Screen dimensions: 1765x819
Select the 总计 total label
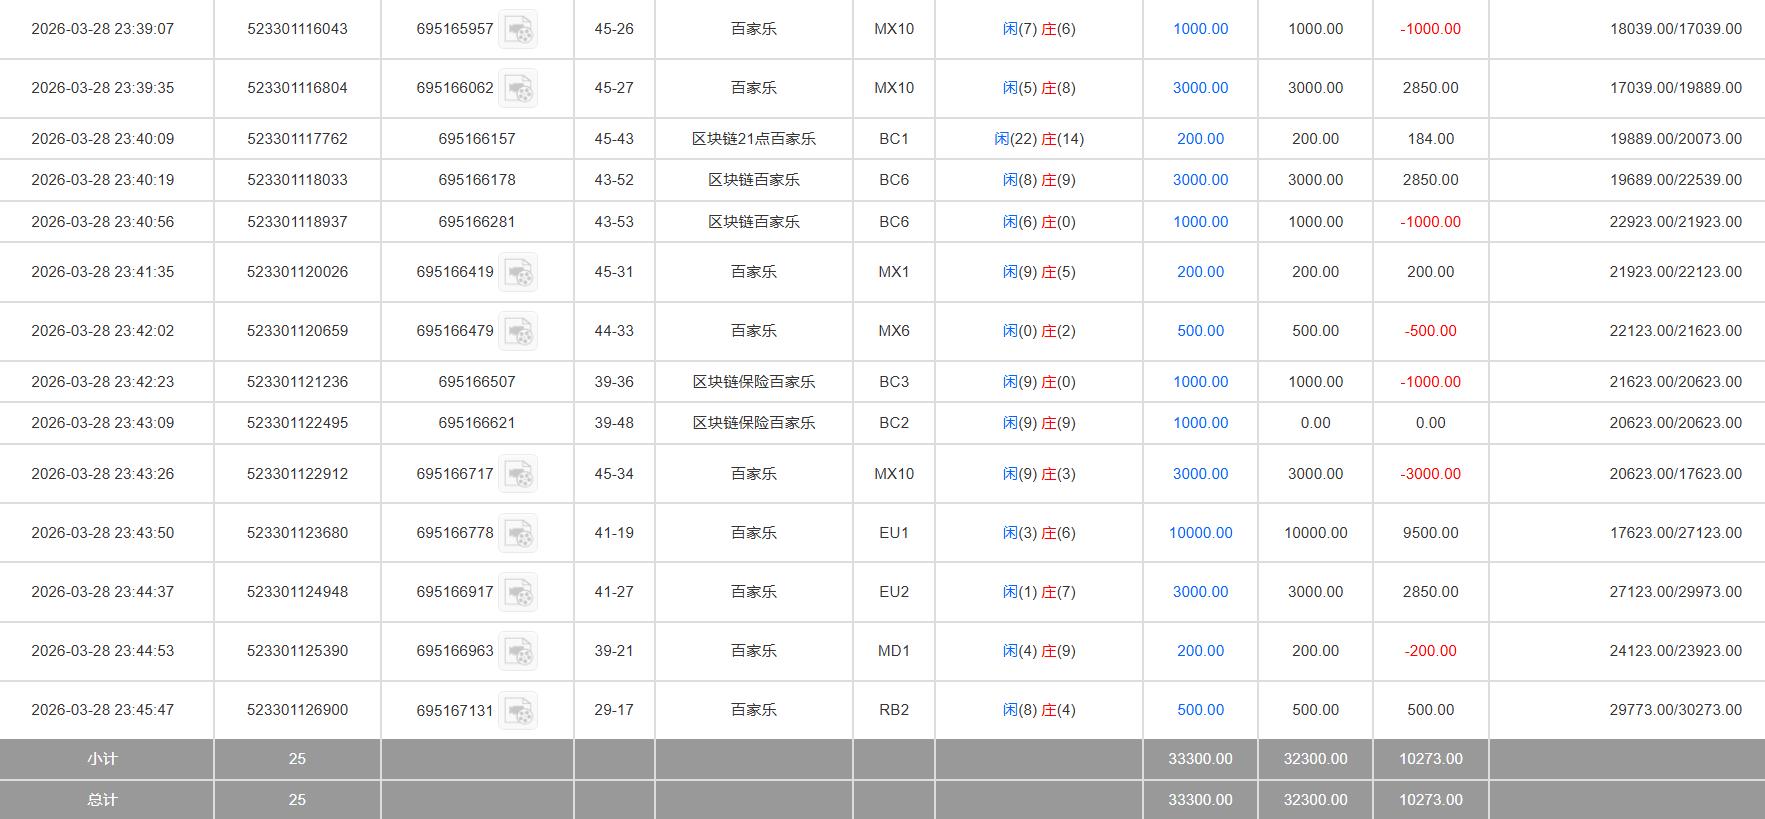(103, 800)
